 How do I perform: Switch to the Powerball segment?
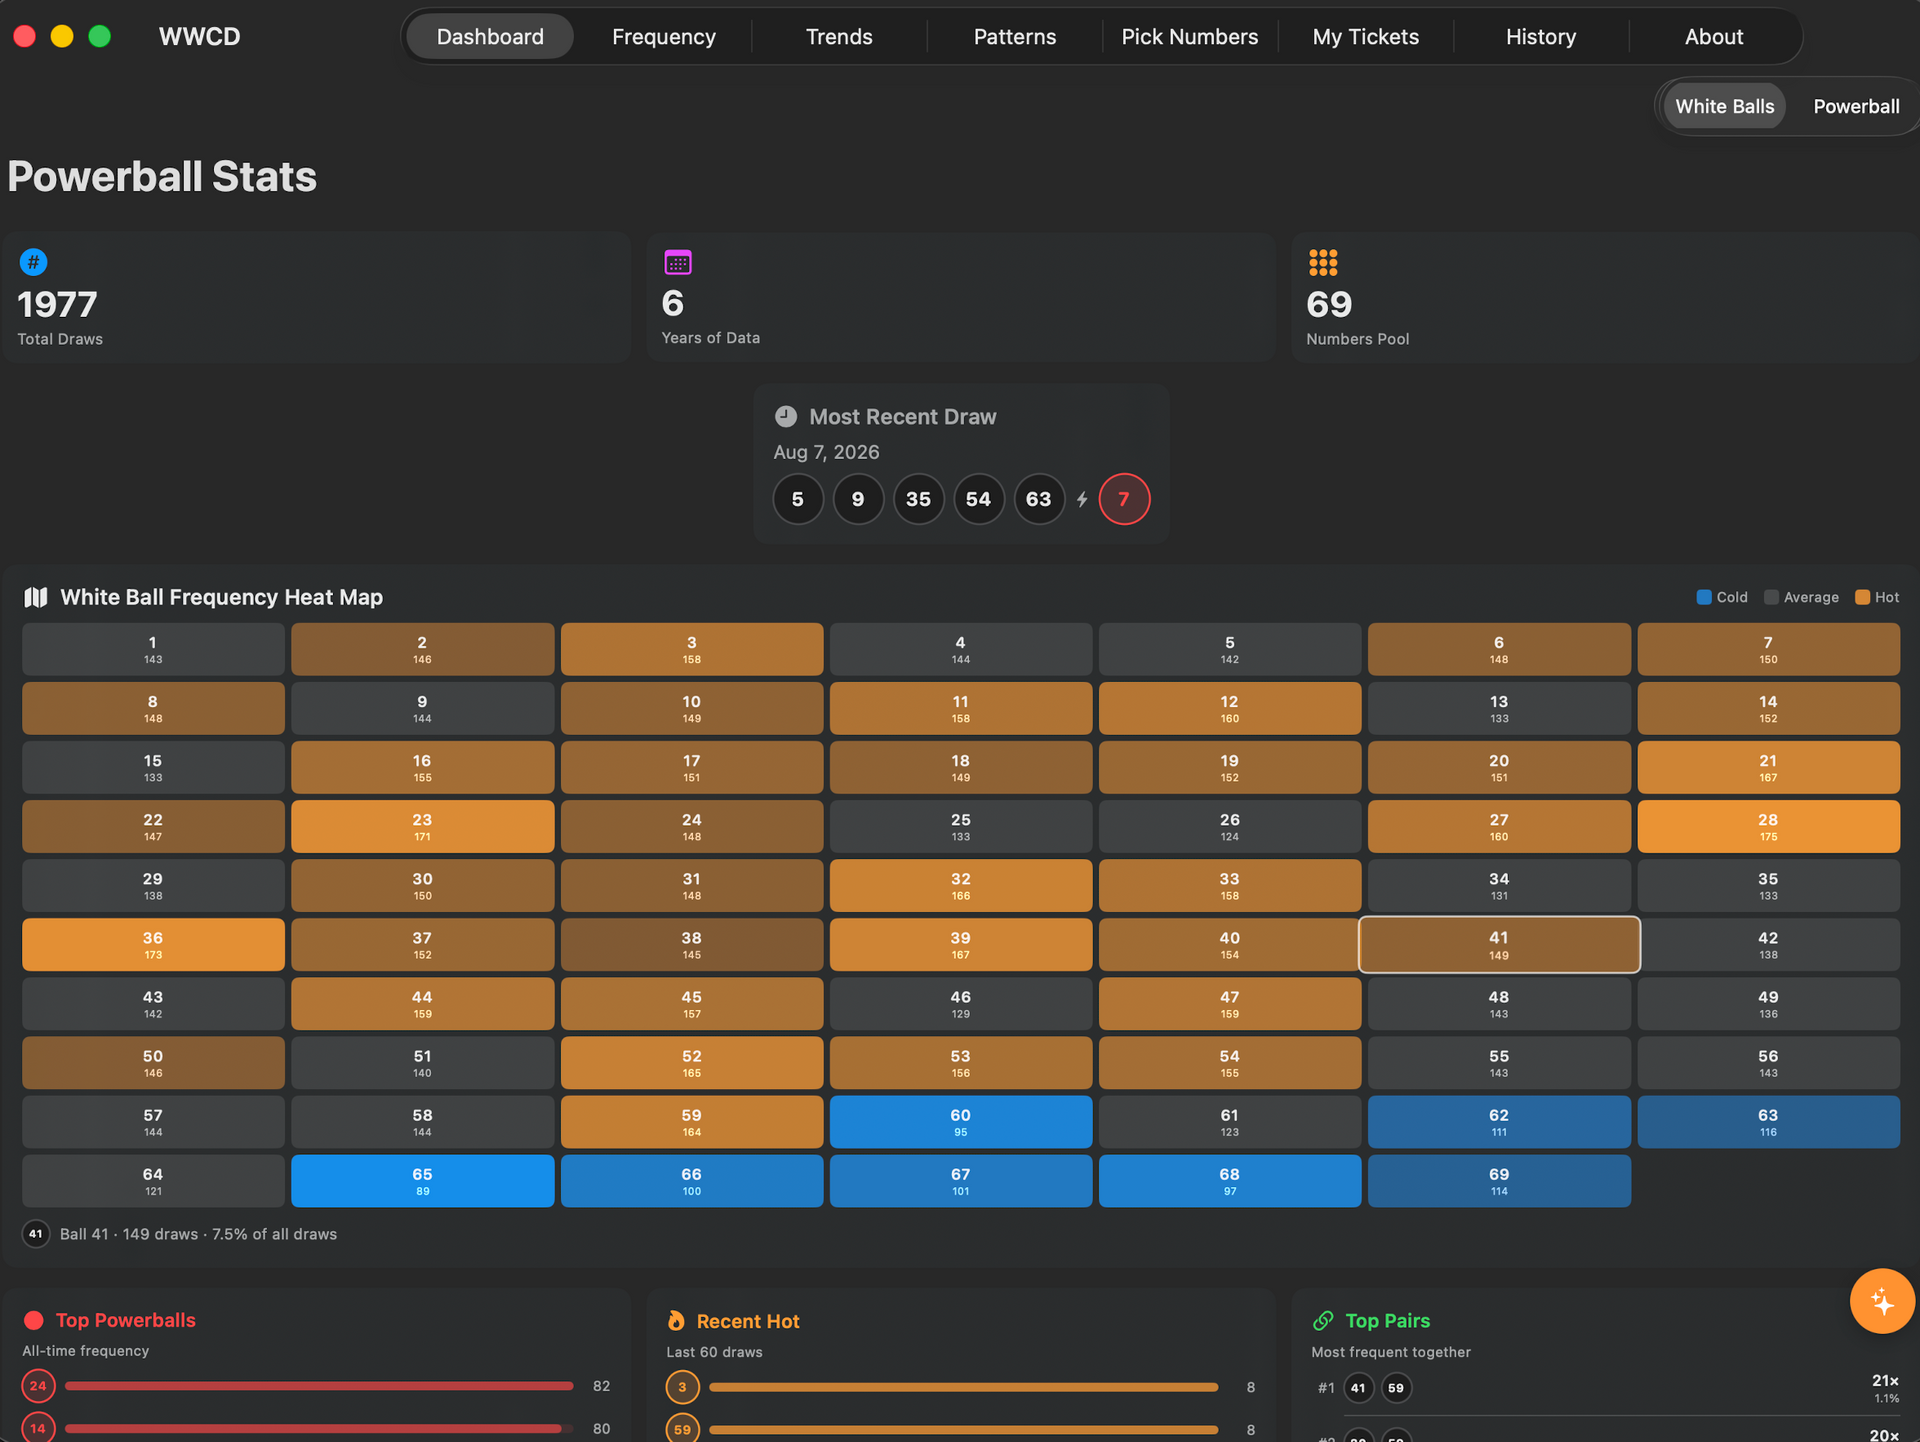click(1856, 106)
